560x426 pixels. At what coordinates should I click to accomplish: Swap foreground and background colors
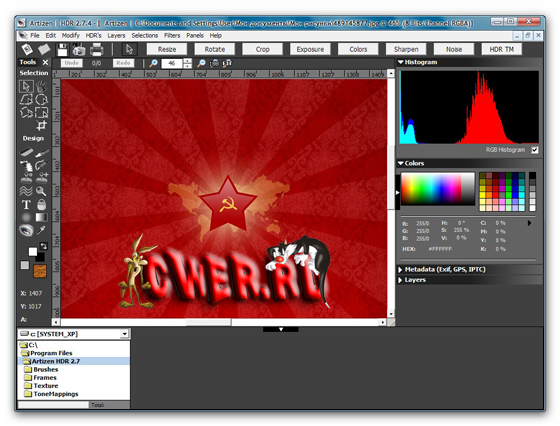coord(44,246)
